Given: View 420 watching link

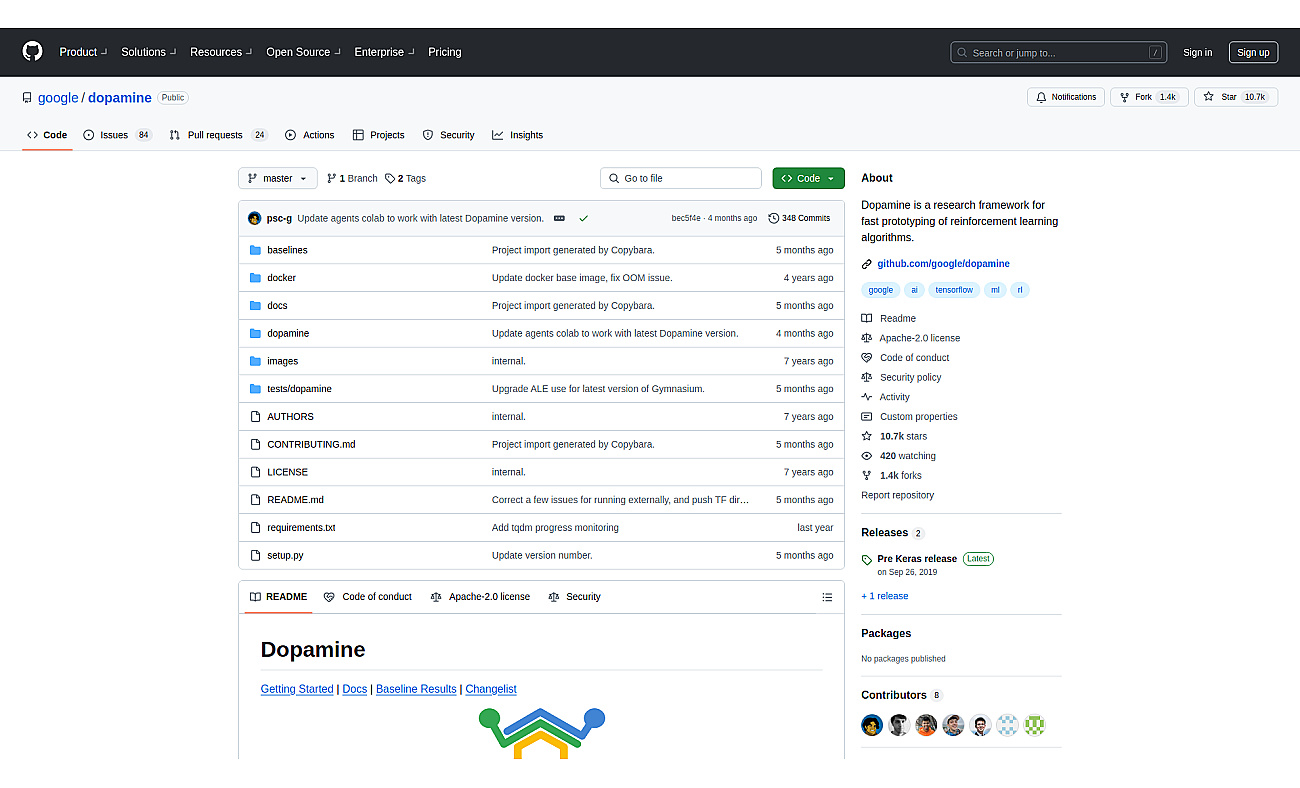Looking at the screenshot, I should pos(899,456).
